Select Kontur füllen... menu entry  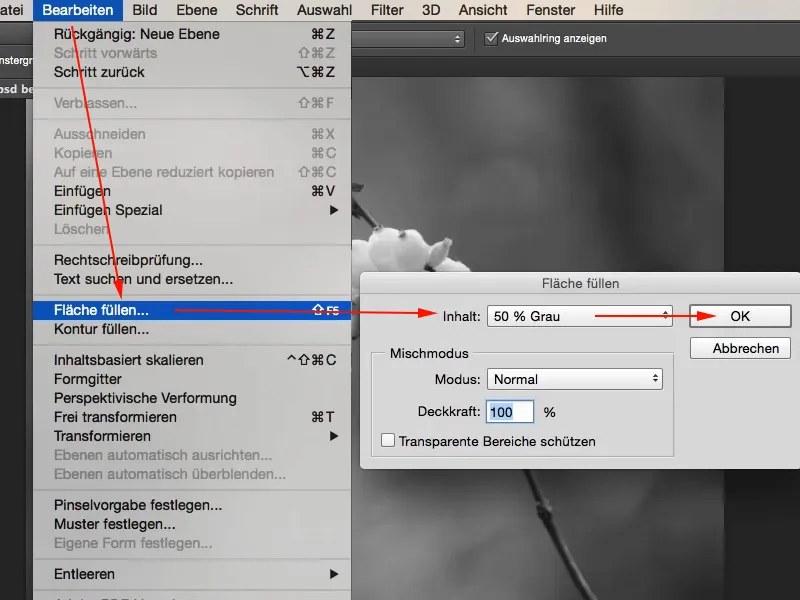tap(192, 329)
